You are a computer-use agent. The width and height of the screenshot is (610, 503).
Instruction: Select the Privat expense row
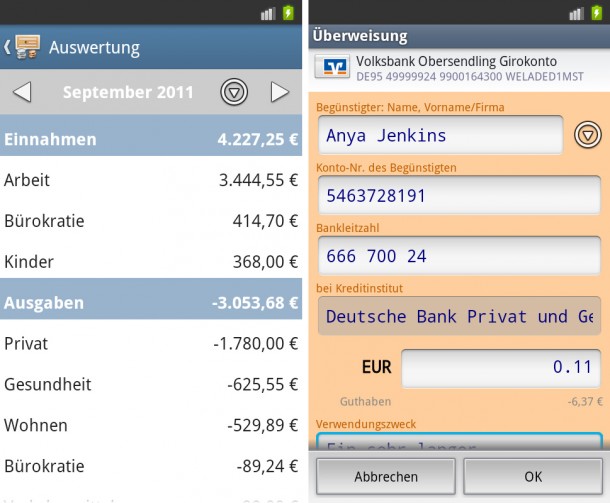(151, 344)
